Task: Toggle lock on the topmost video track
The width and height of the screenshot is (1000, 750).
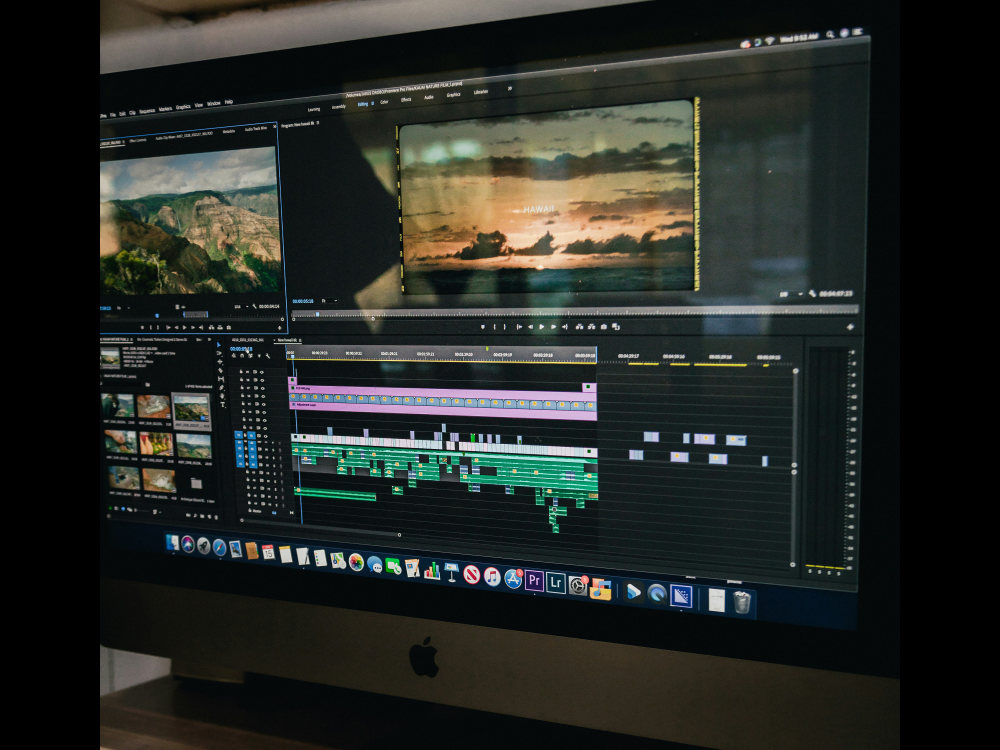Action: tap(241, 372)
